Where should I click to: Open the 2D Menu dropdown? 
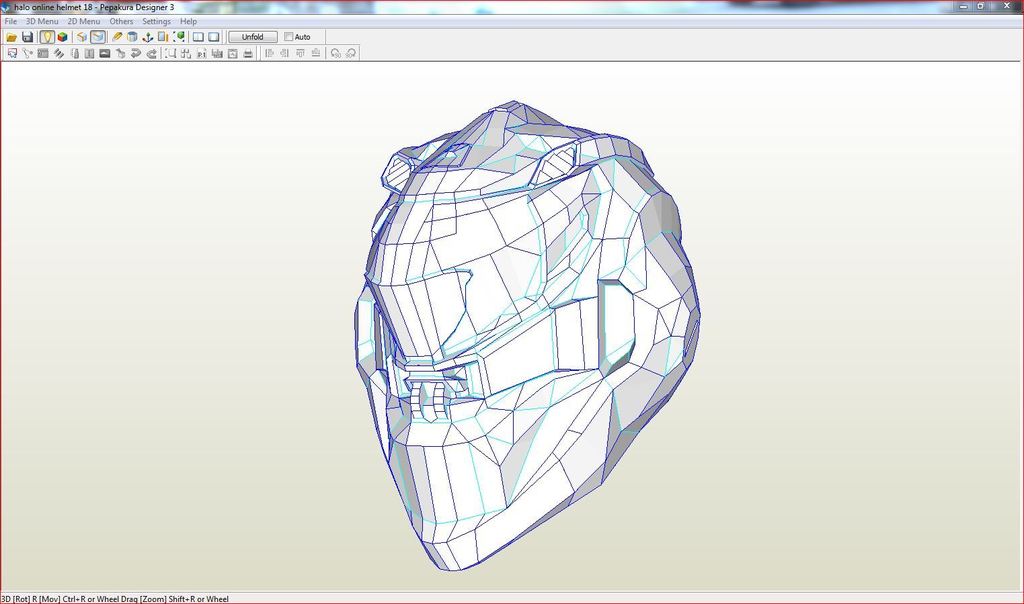[84, 21]
